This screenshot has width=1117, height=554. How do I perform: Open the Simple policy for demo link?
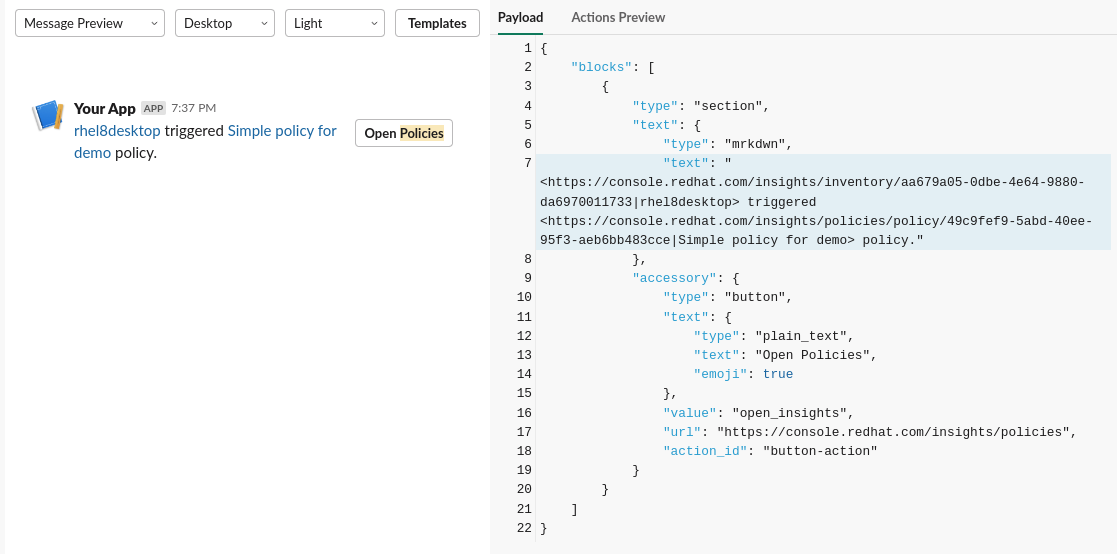[x=282, y=131]
